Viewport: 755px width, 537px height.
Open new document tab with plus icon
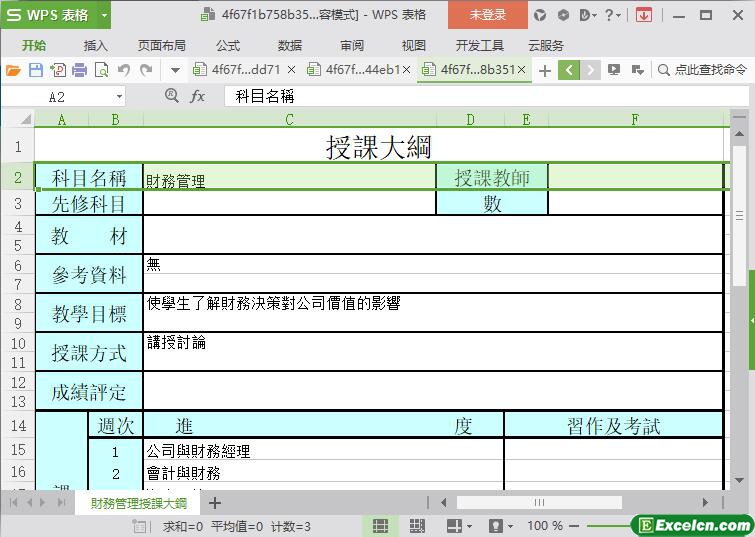544,70
